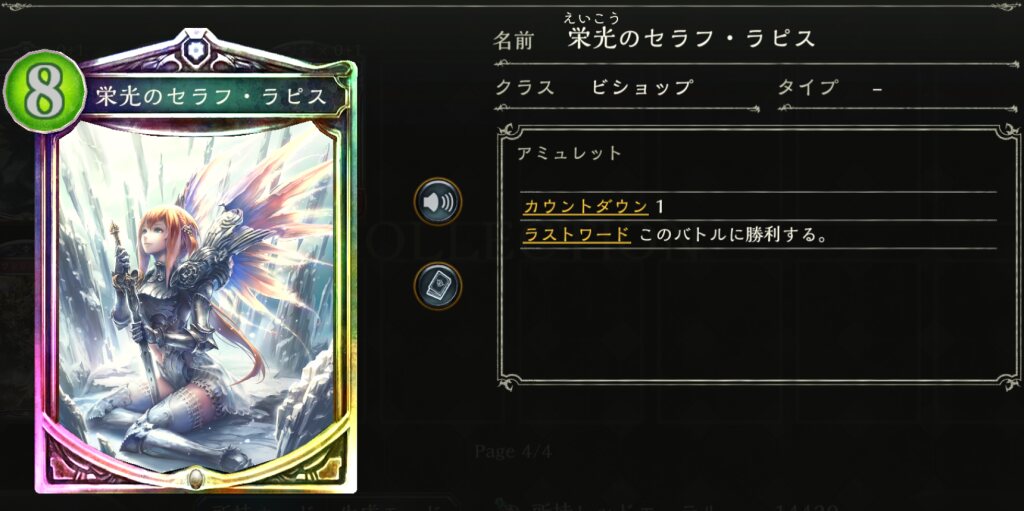Click the このバトルに勝利する effect text

click(x=733, y=234)
